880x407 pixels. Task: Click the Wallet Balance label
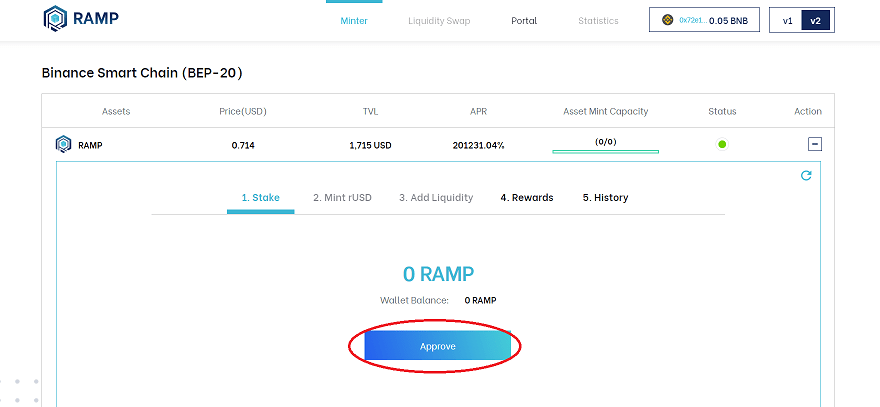click(414, 300)
